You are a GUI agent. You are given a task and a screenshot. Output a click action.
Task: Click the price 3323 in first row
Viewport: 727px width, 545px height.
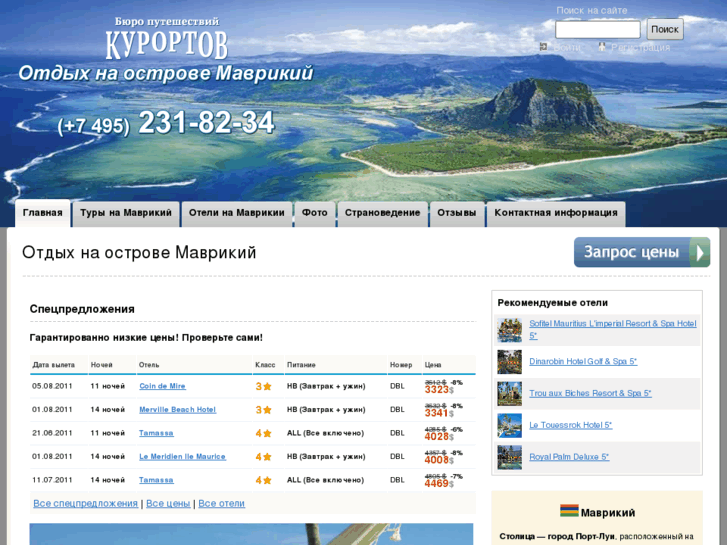(x=437, y=390)
